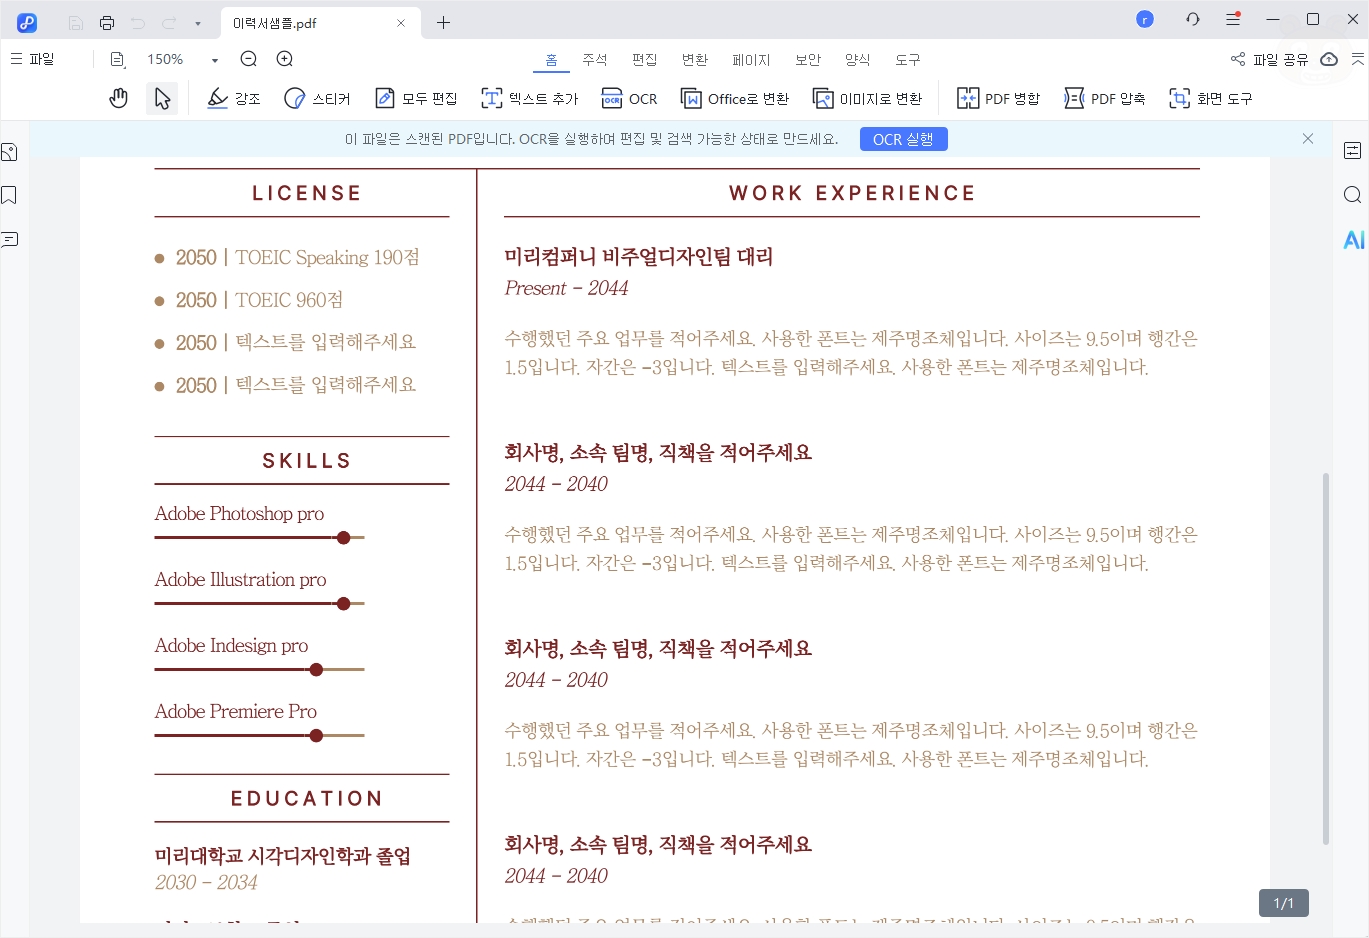Click the '미리대학교 시각디자인학과 졸업' text

(283, 856)
